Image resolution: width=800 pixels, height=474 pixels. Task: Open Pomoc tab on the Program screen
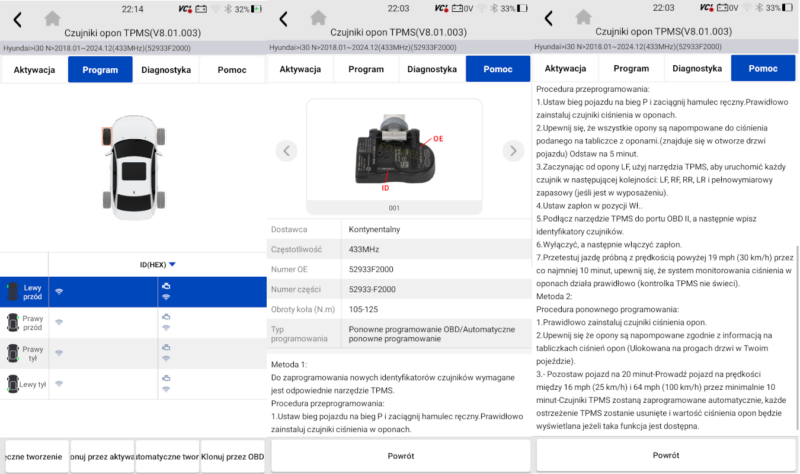coord(232,70)
